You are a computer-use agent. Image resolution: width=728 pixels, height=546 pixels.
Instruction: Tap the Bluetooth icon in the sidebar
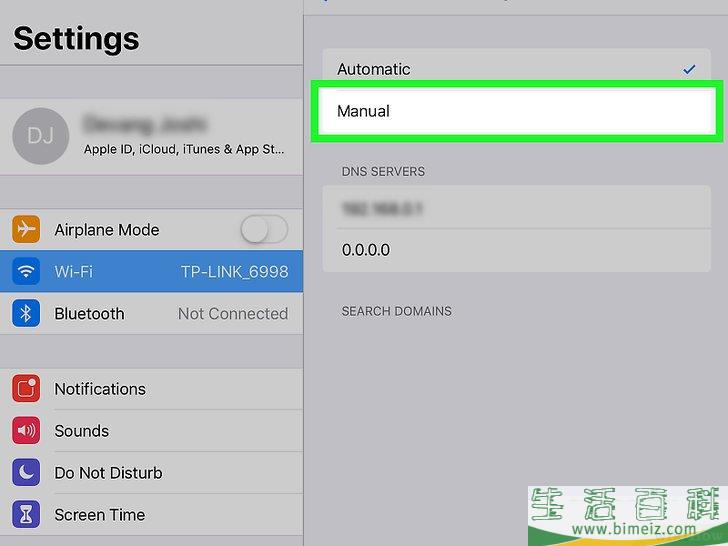tap(26, 313)
